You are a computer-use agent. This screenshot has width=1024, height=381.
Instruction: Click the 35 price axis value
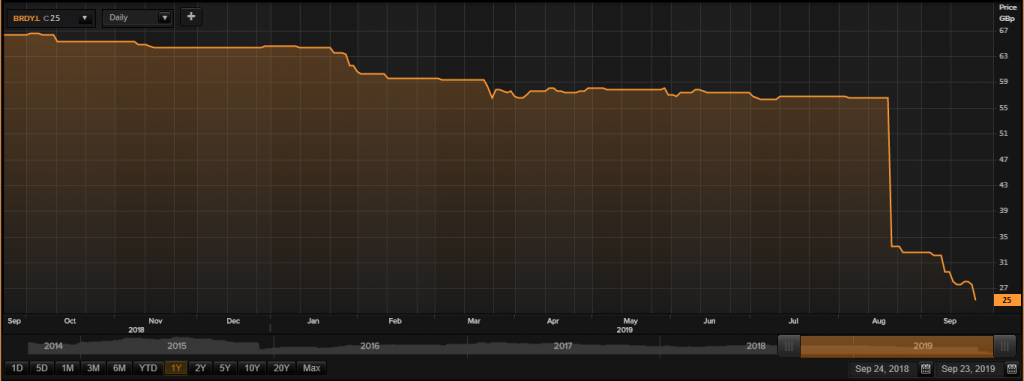point(1004,236)
